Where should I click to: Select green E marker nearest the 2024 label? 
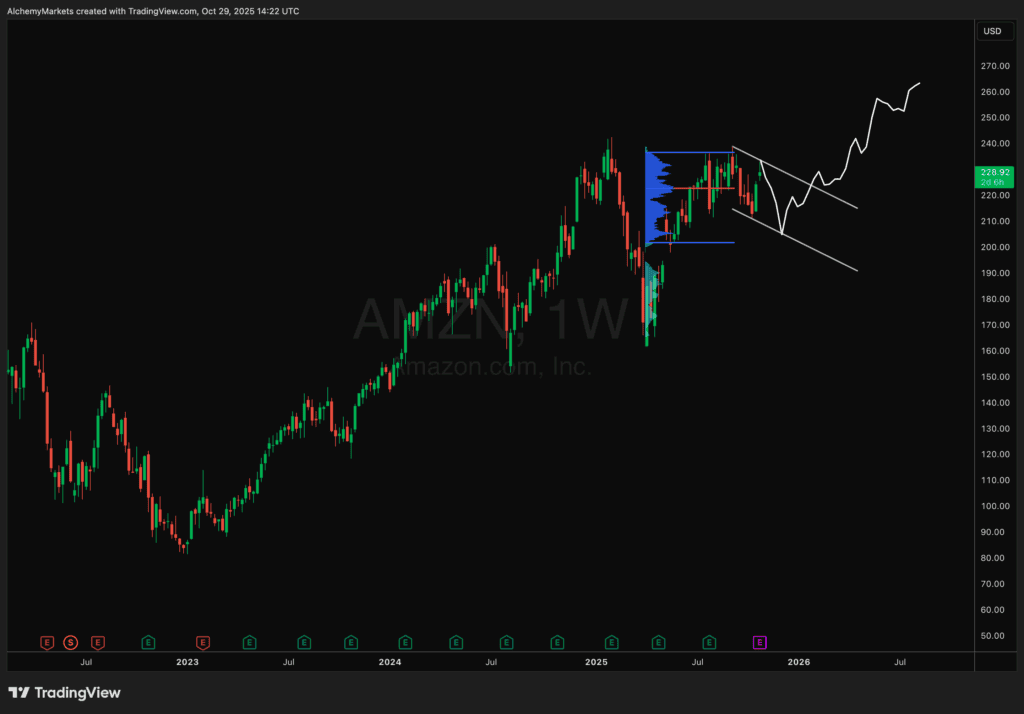click(405, 641)
